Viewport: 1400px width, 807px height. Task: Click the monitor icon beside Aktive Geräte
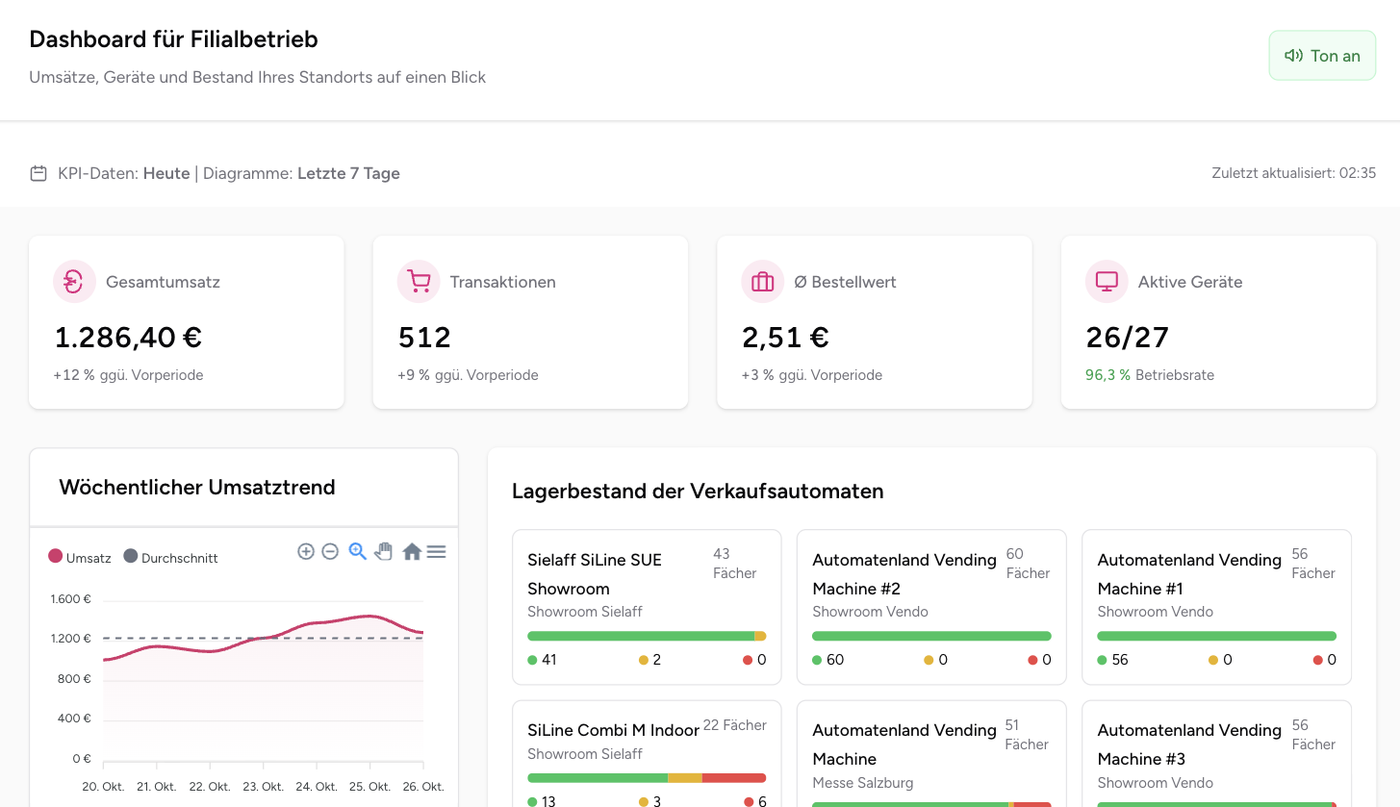(x=1106, y=282)
